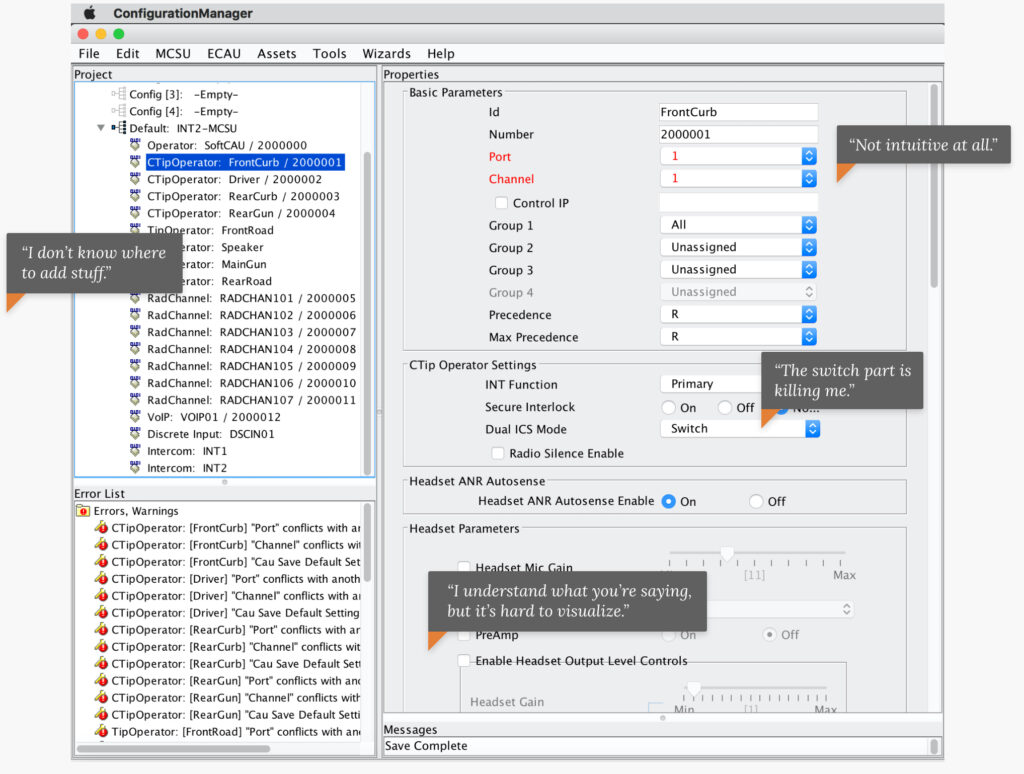Open the ConfigurationManager application menu

click(x=183, y=13)
